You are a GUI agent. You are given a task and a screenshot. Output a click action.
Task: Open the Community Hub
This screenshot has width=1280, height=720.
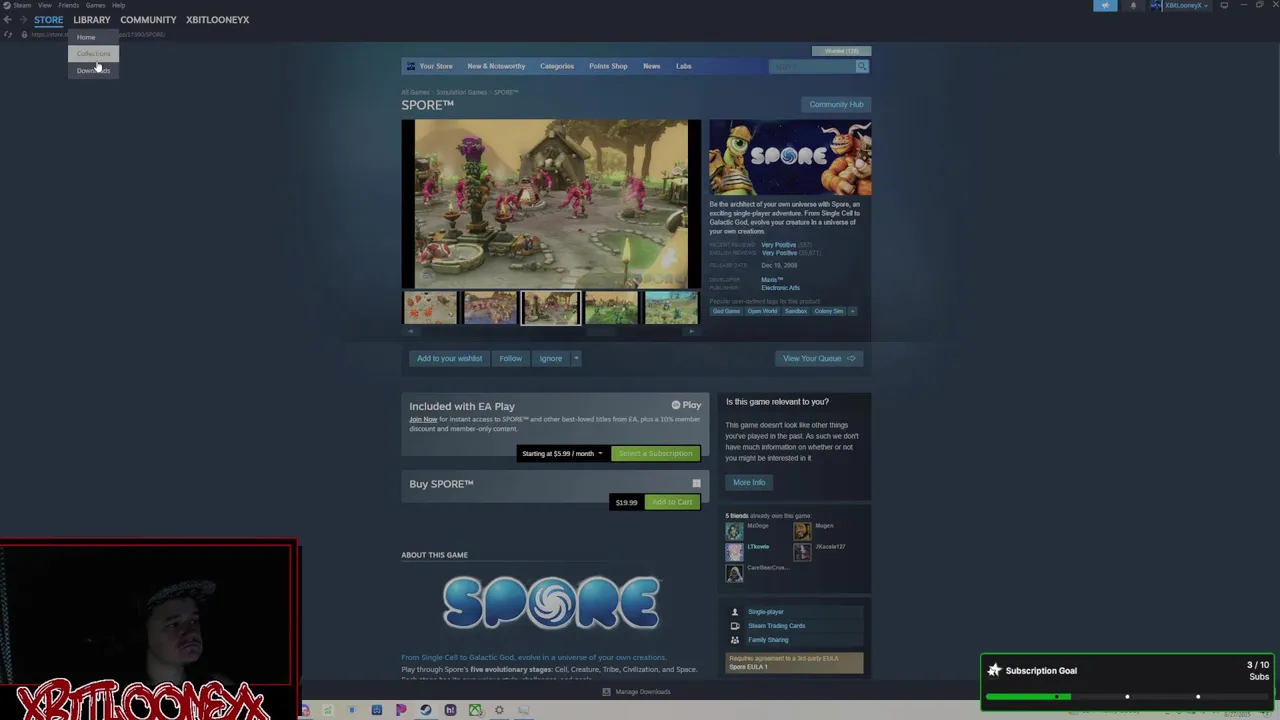[x=836, y=104]
